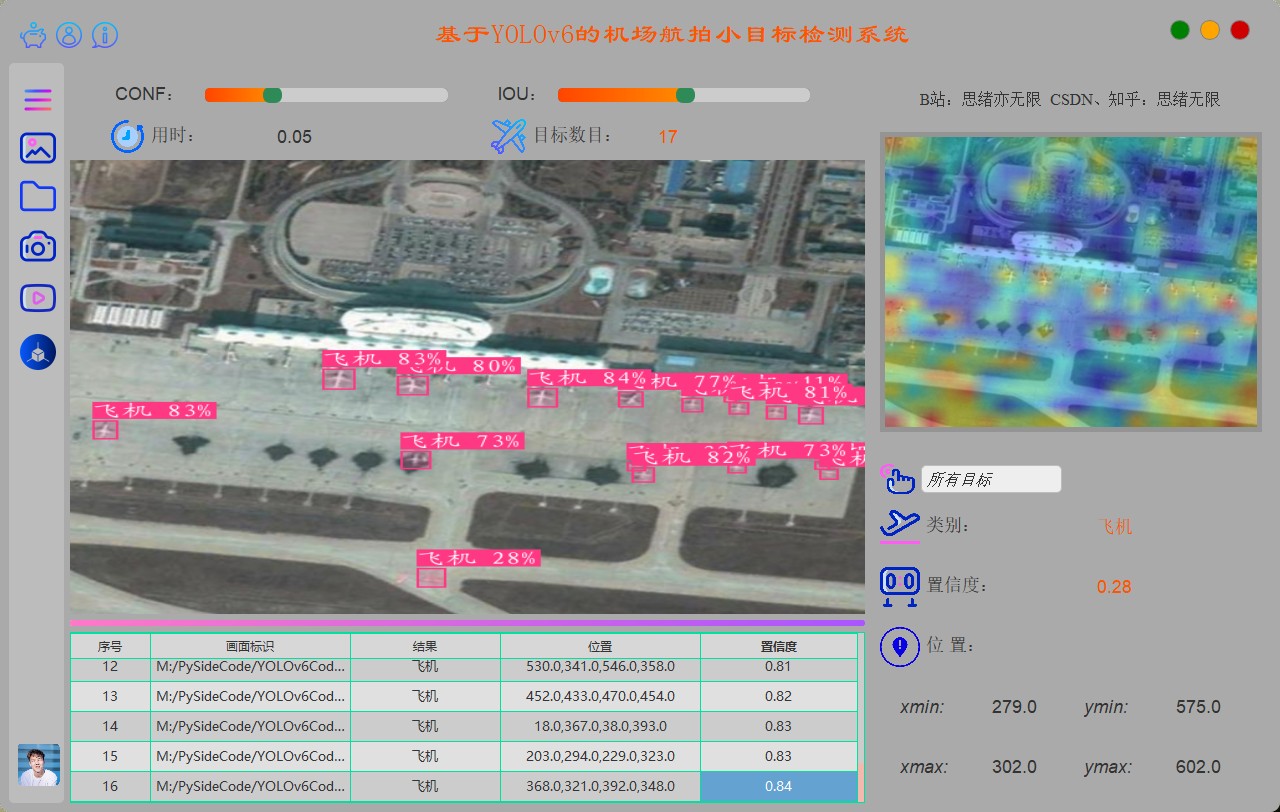Click the blue 3D cube model icon
1280x812 pixels.
tap(38, 352)
